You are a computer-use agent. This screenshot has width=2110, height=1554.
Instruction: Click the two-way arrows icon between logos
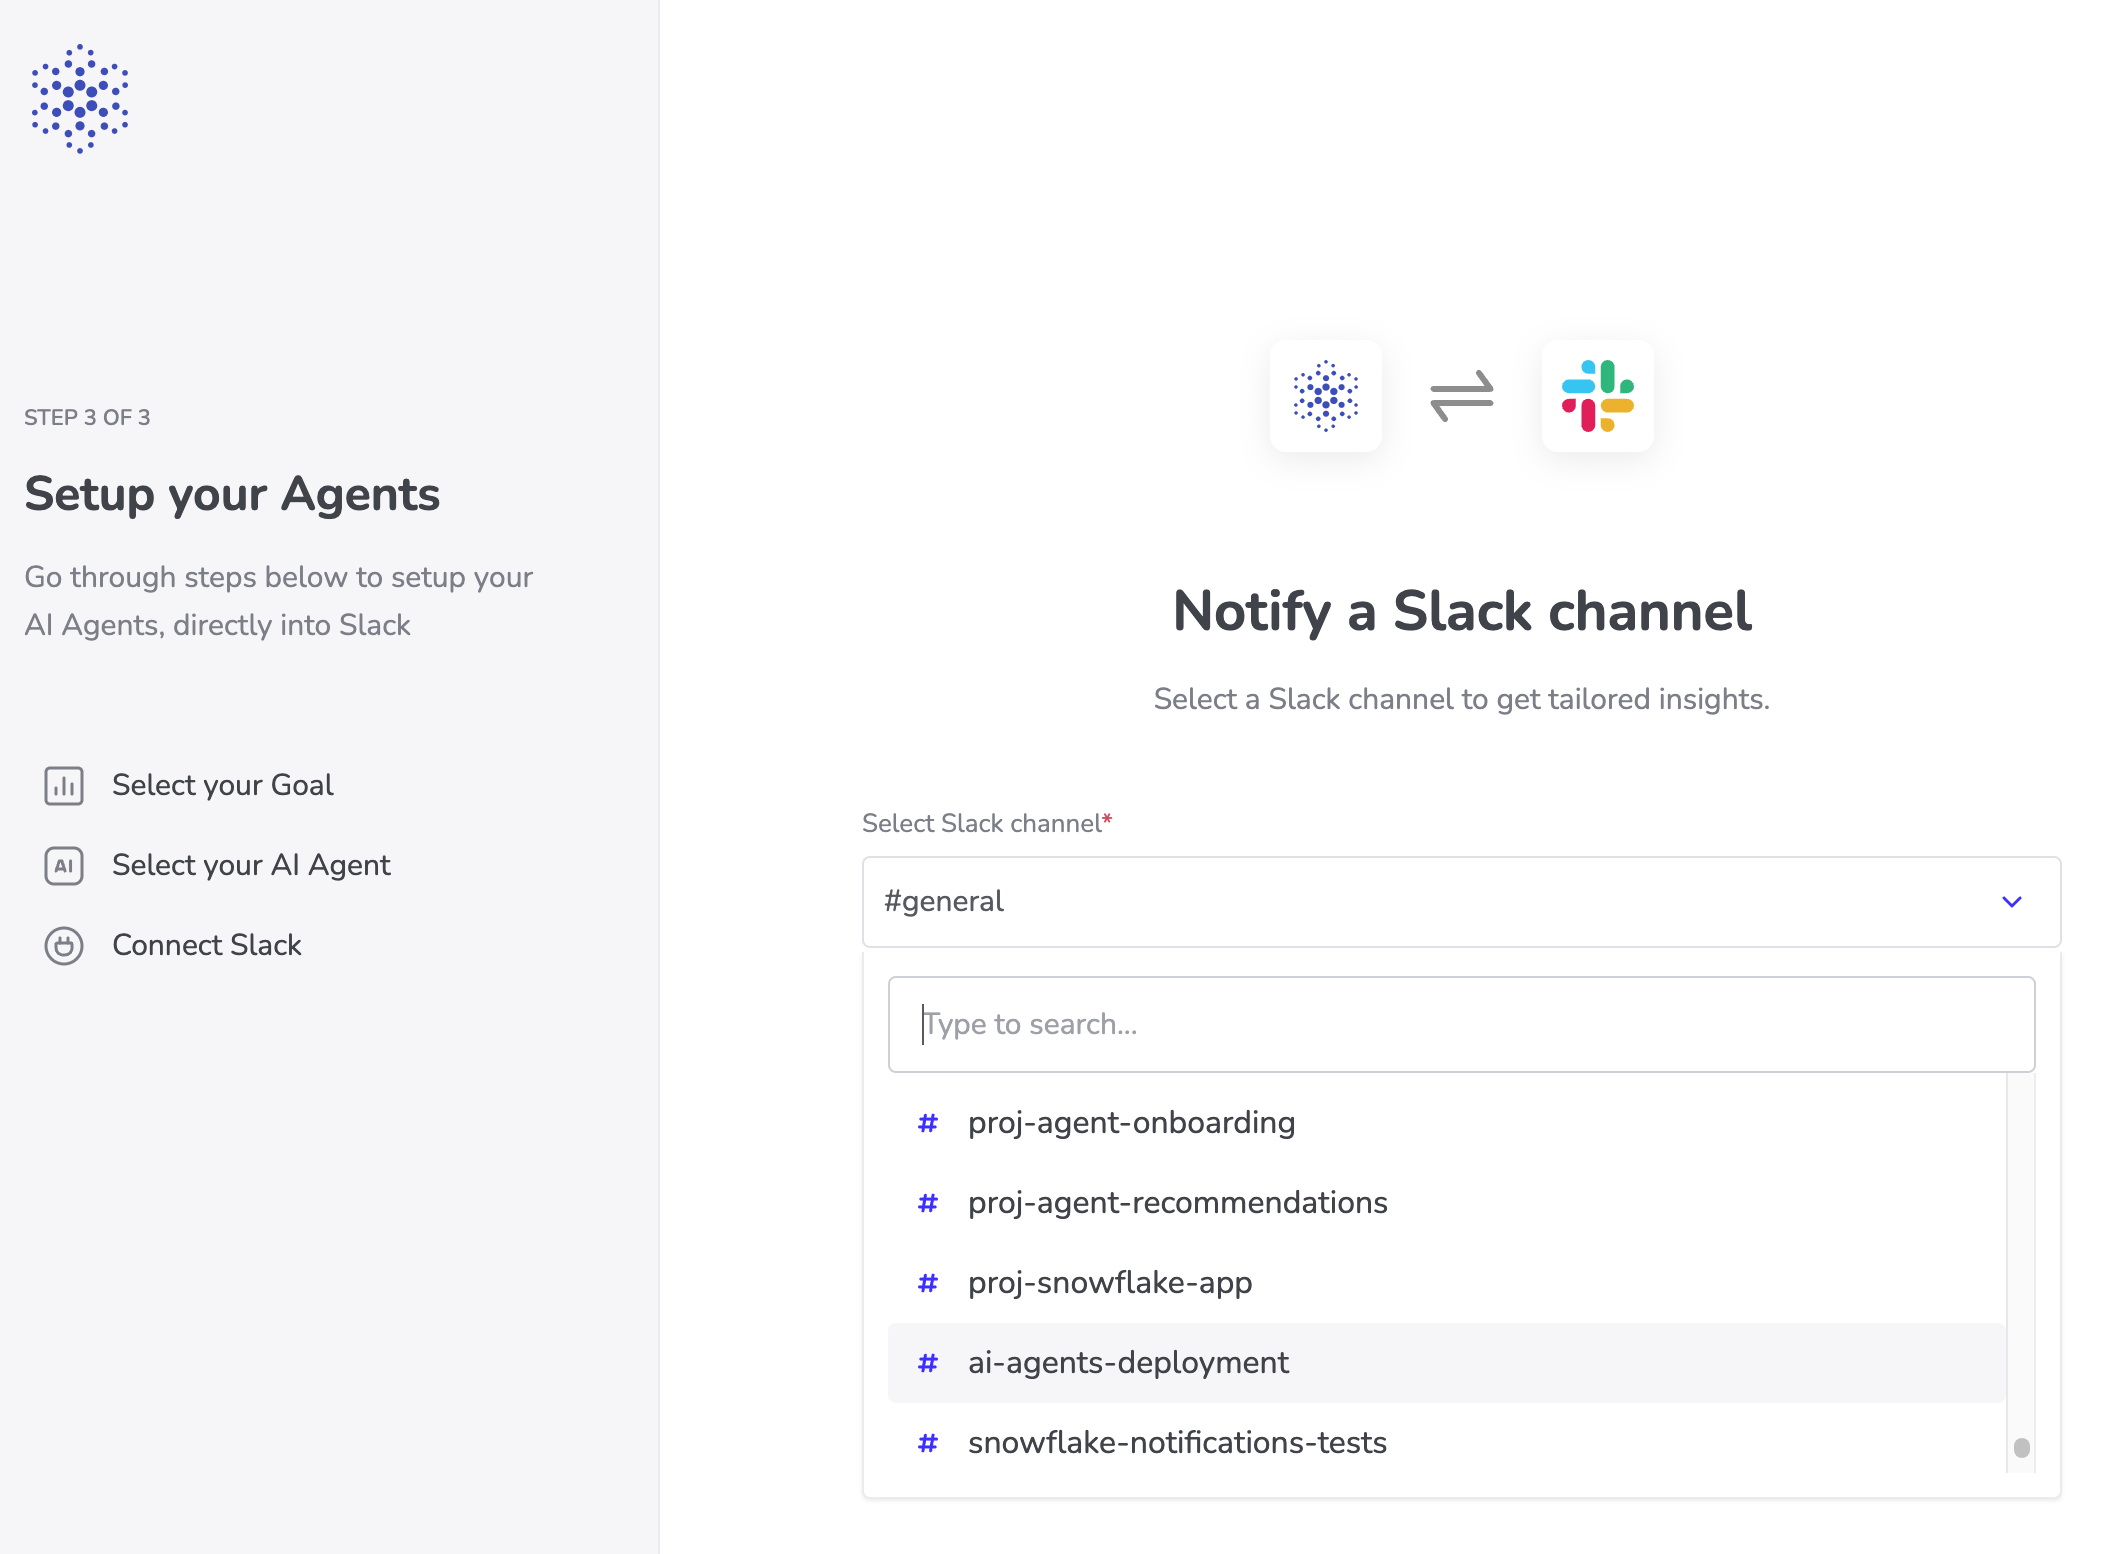point(1461,396)
